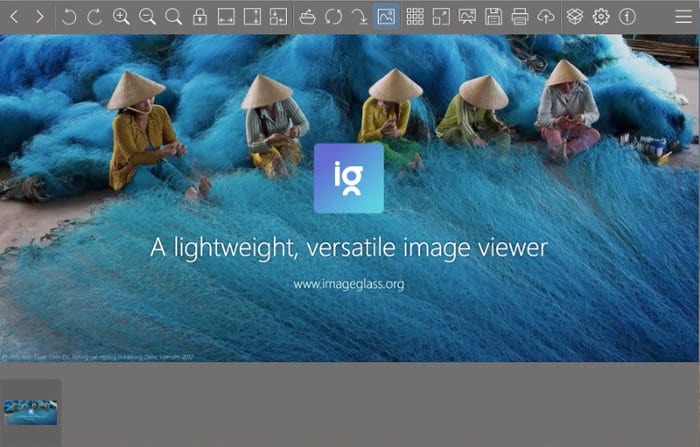Open the Go To image icon
The width and height of the screenshot is (700, 447).
point(359,17)
